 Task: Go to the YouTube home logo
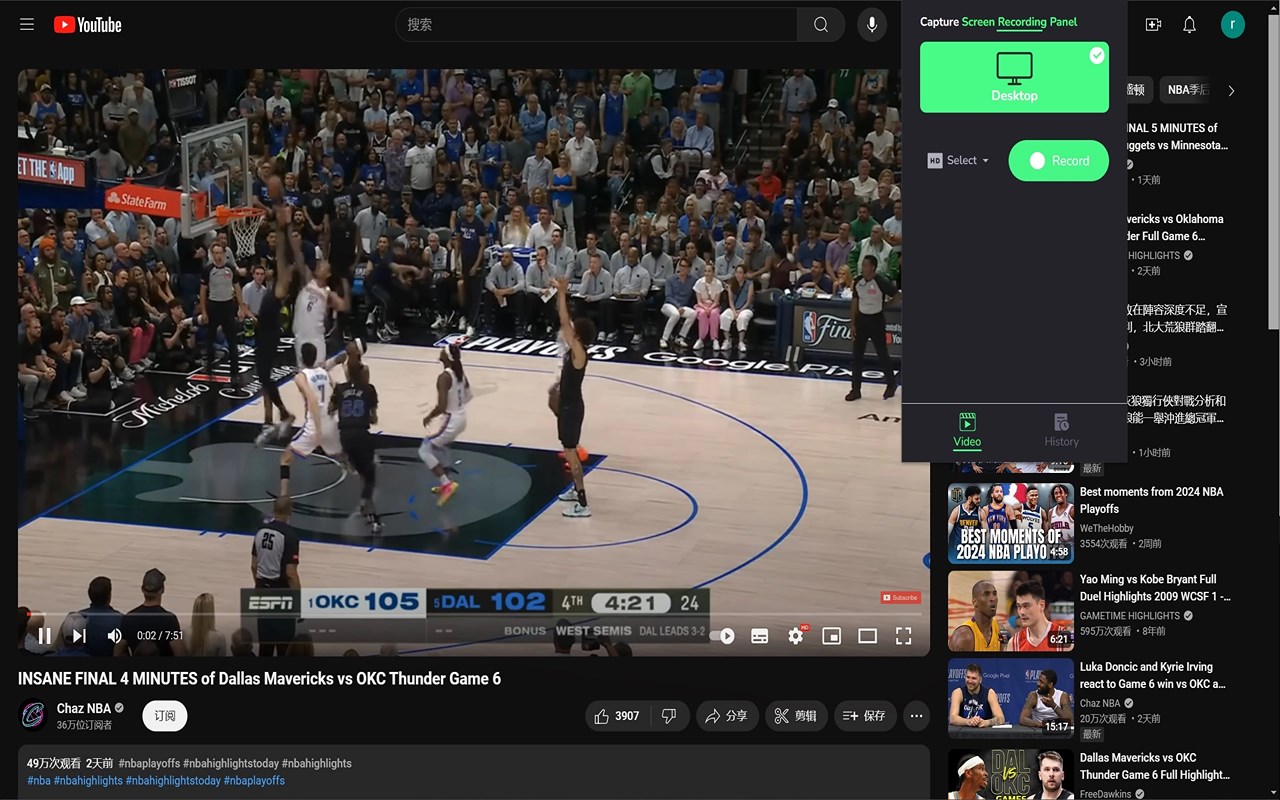88,25
